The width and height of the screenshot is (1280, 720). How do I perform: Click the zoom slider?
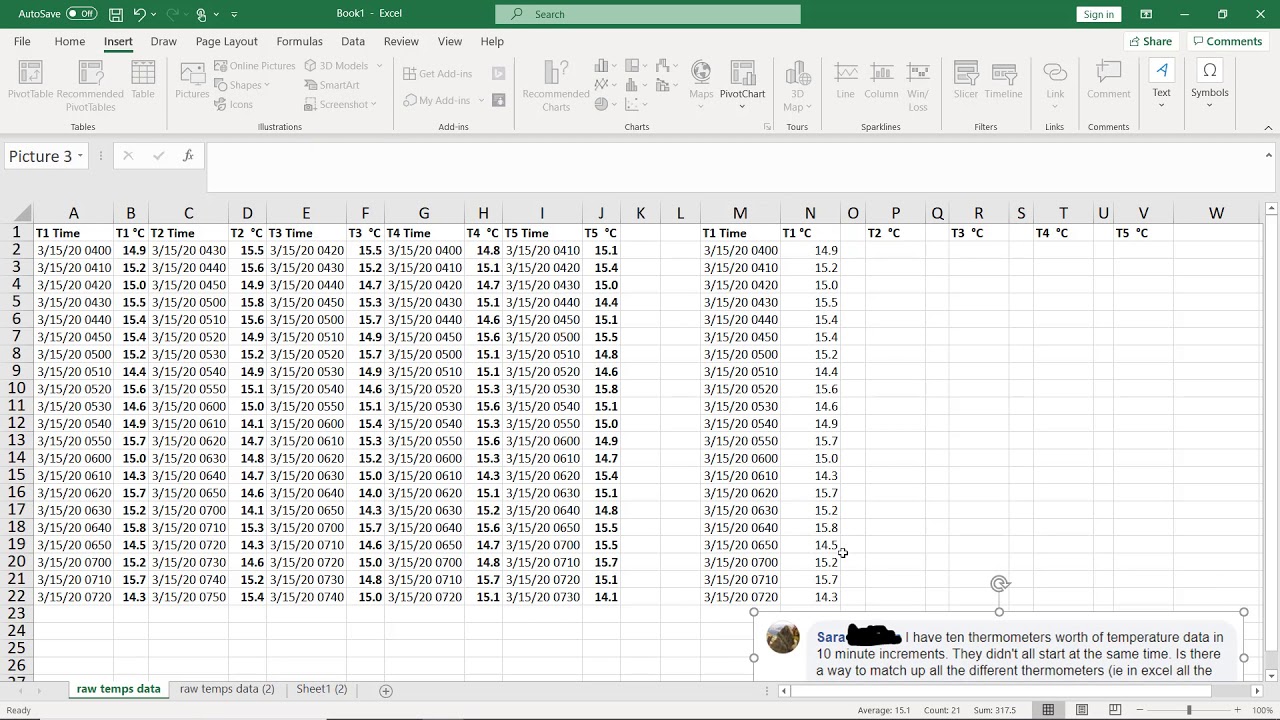pyautogui.click(x=1190, y=710)
